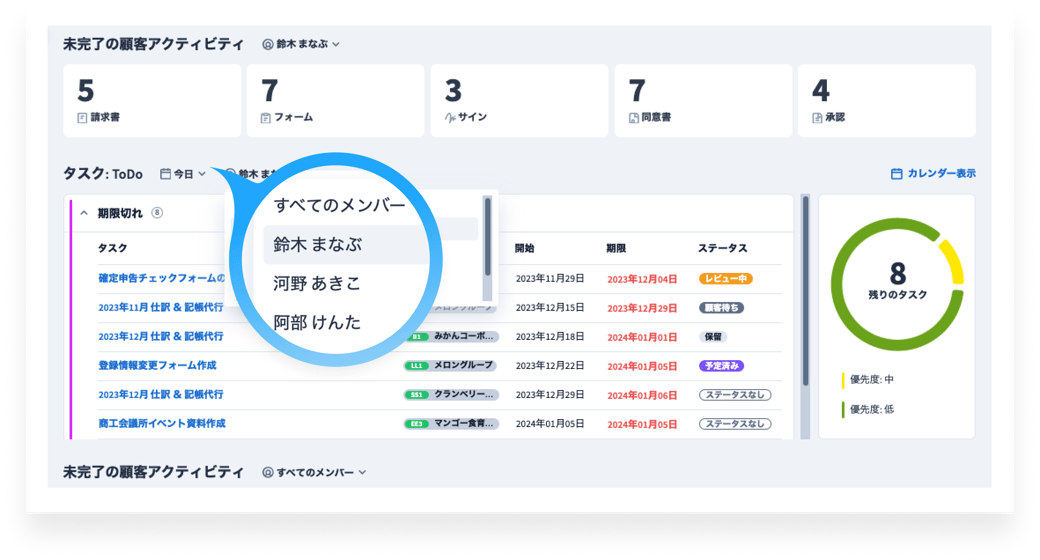The width and height of the screenshot is (1040, 560).
Task: Click the yellow 優先度: 中 legend marker
Action: [843, 380]
